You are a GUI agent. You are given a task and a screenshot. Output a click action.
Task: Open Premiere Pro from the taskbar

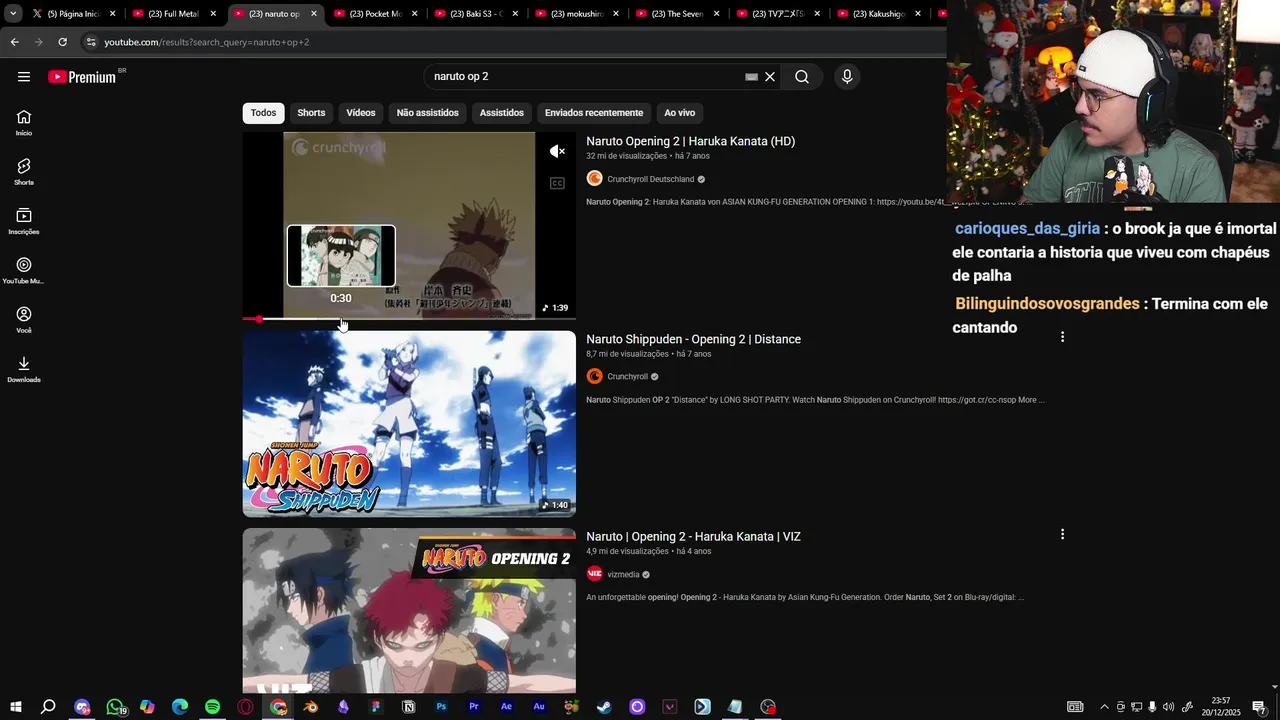[x=474, y=707]
